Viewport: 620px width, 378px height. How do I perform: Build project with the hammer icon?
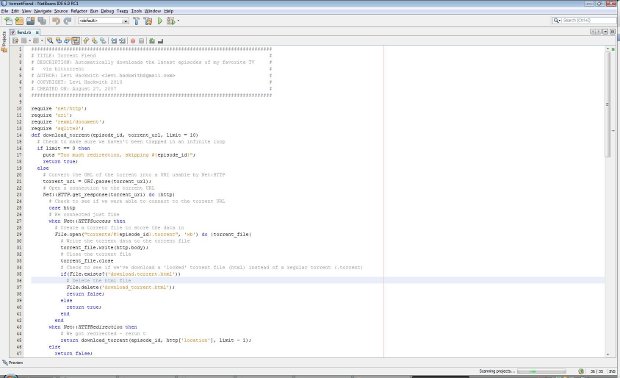click(136, 21)
